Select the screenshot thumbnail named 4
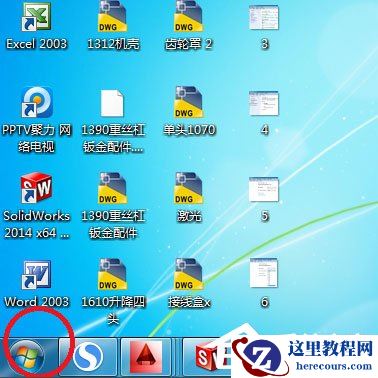Screen dimensions: 378x378 point(264,103)
